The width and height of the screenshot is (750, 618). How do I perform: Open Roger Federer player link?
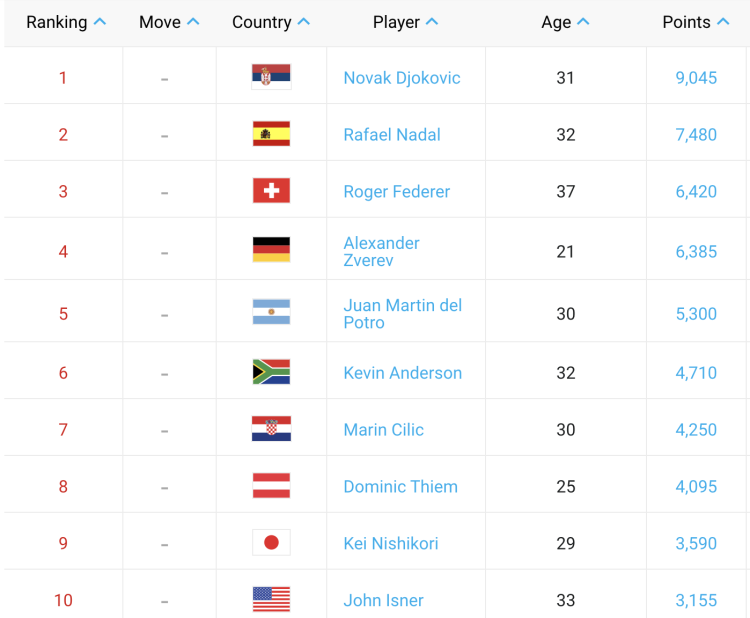point(397,192)
